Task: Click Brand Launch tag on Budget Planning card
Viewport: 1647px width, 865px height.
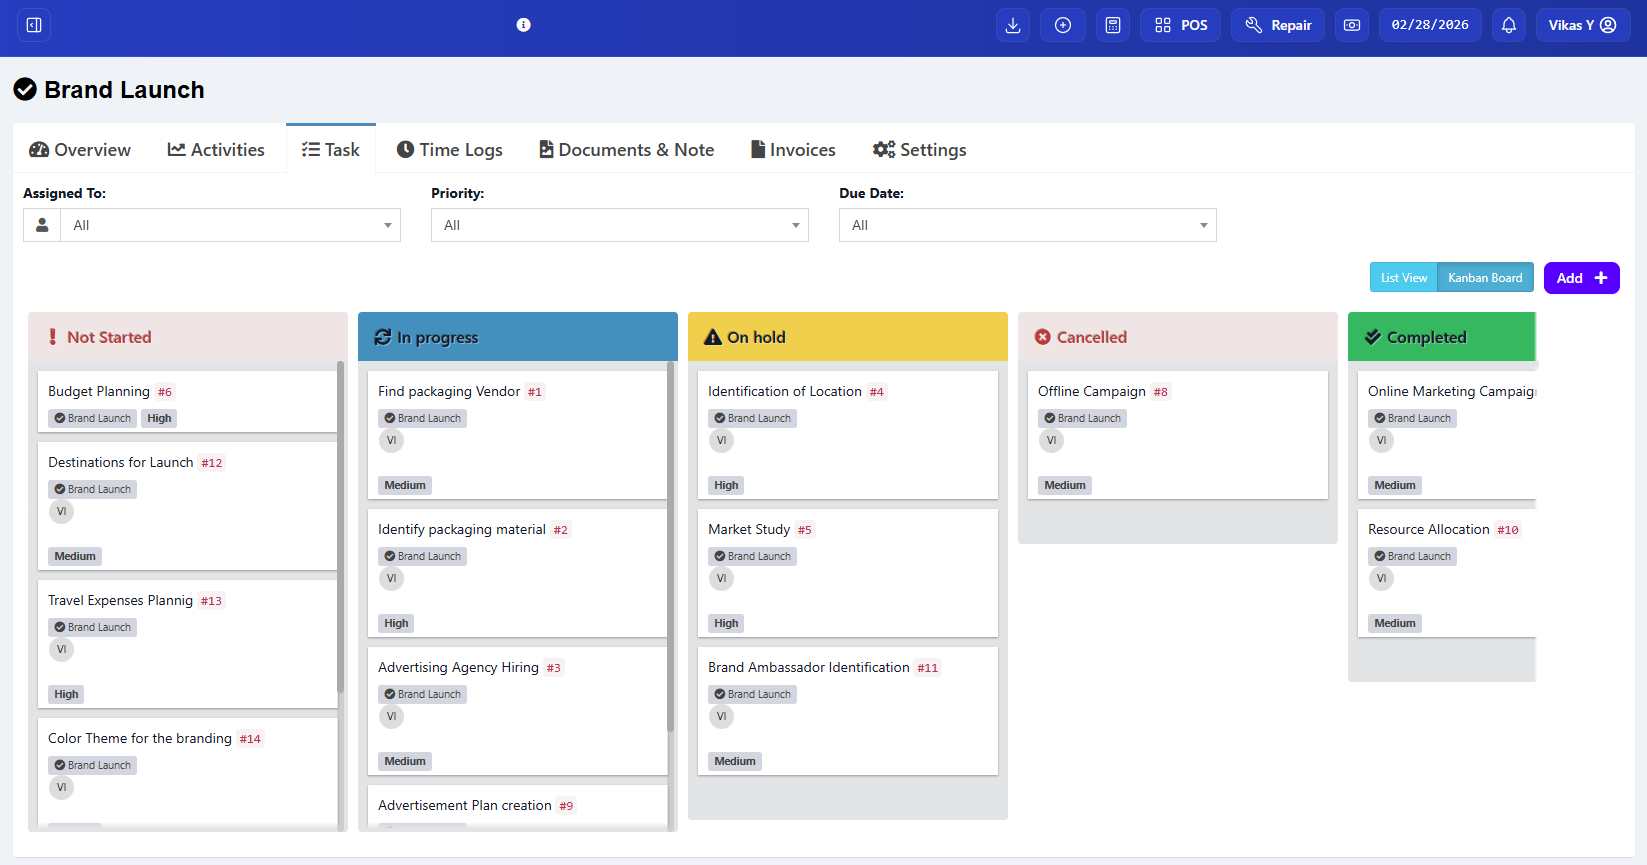Action: coord(93,418)
